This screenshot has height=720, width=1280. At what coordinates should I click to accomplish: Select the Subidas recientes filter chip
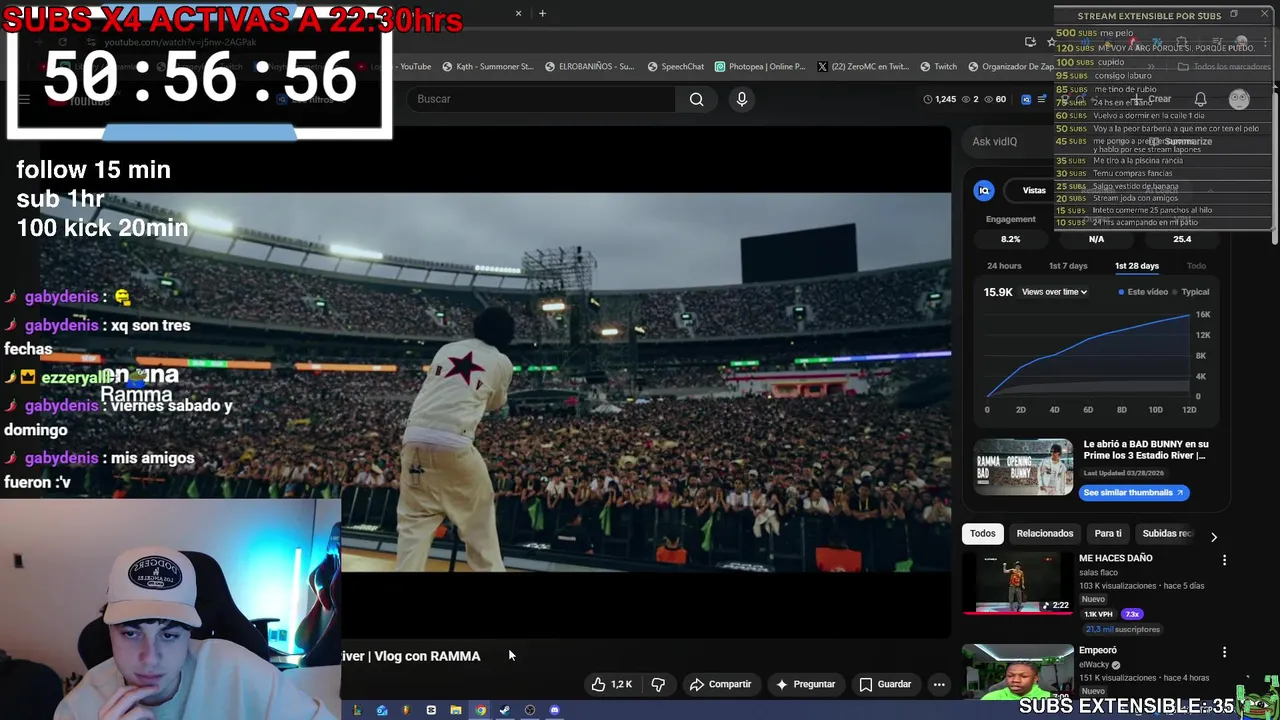point(1167,533)
